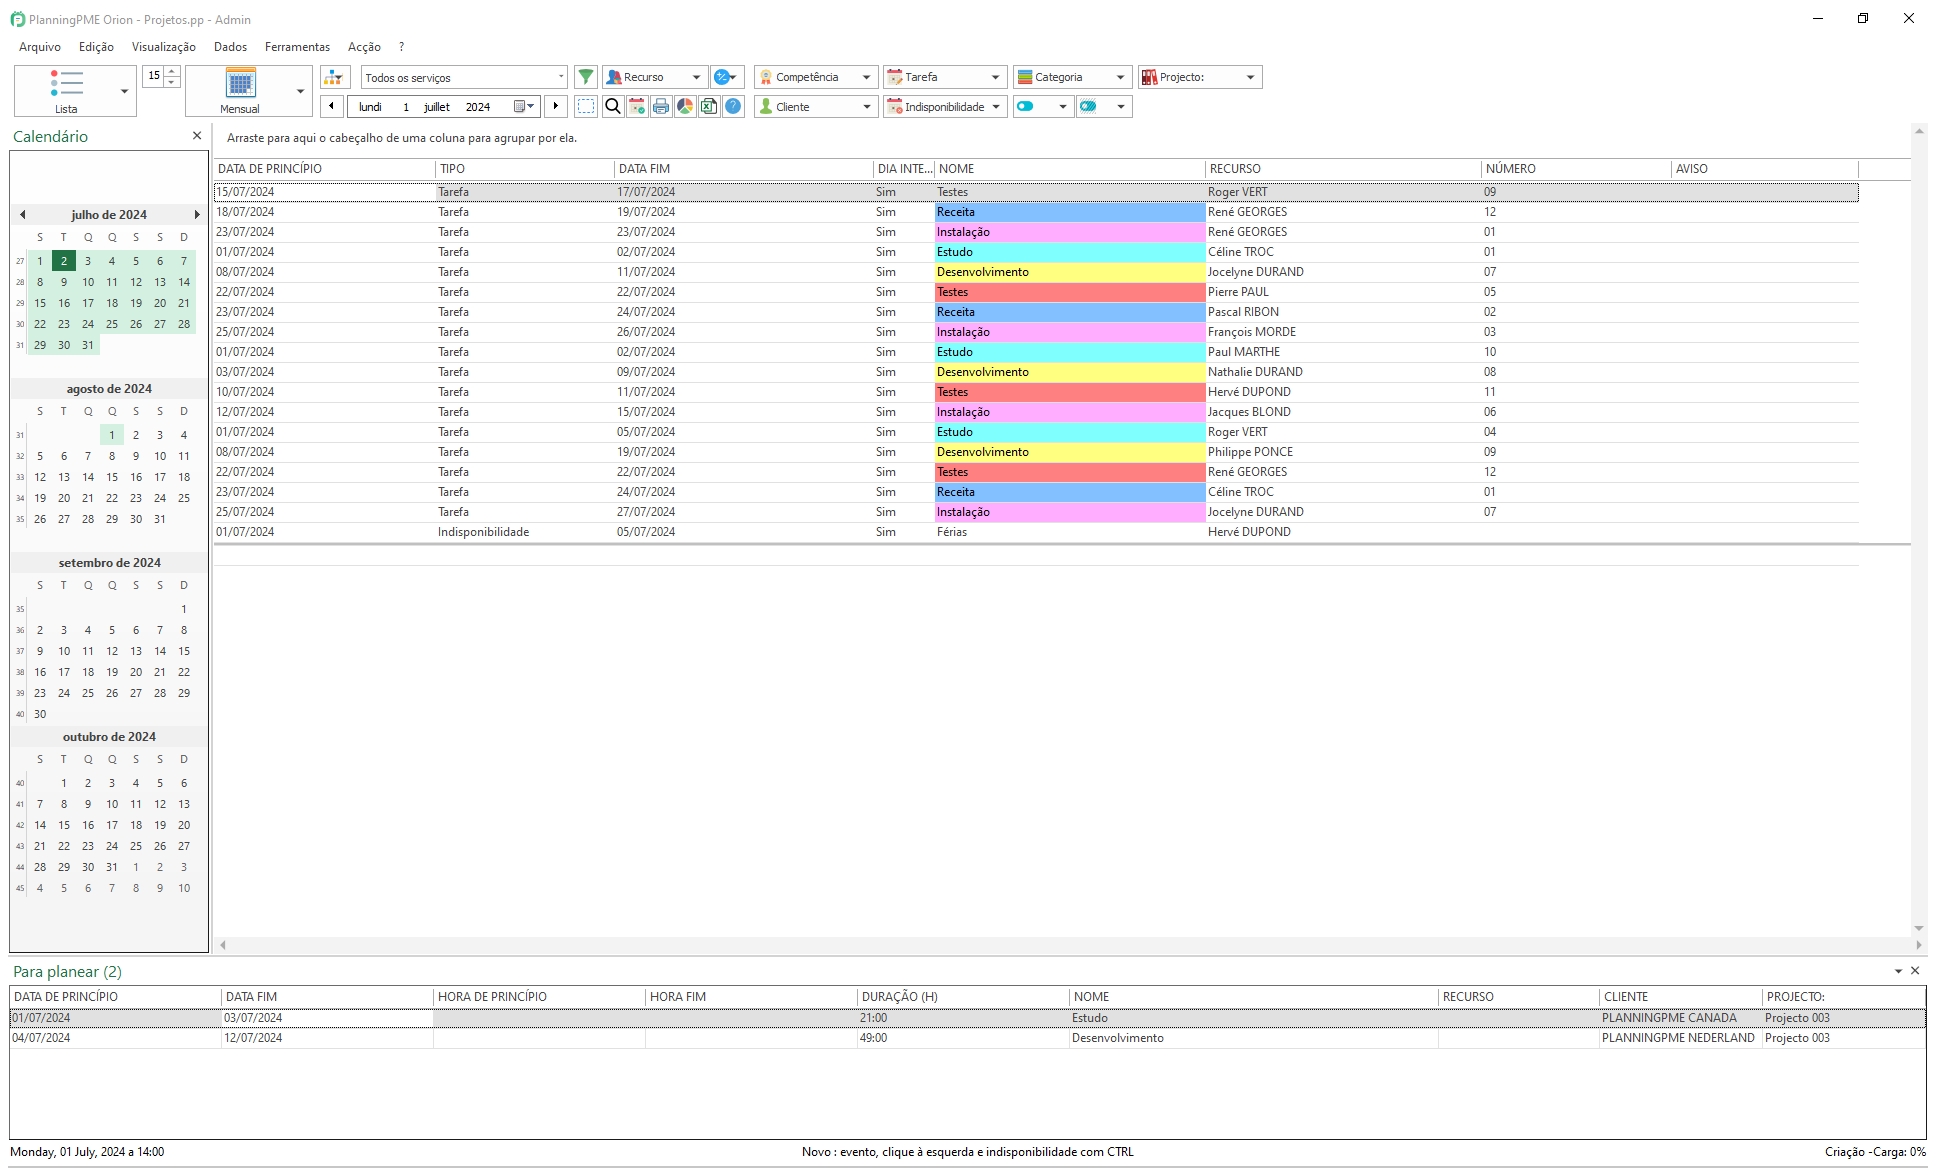Screen dimensions: 1936x1168
Task: Open the ? help menu
Action: tap(401, 47)
